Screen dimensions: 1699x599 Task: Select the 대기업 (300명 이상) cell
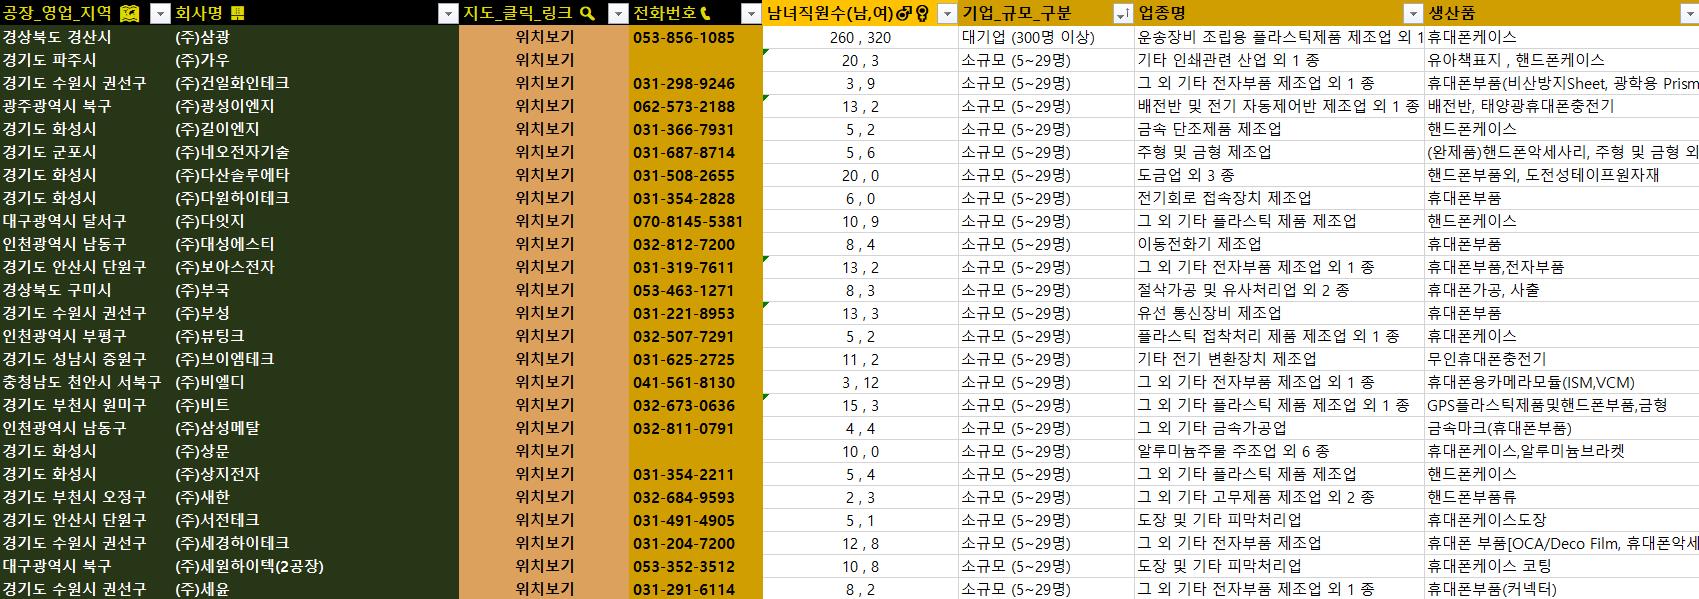pyautogui.click(x=1028, y=37)
